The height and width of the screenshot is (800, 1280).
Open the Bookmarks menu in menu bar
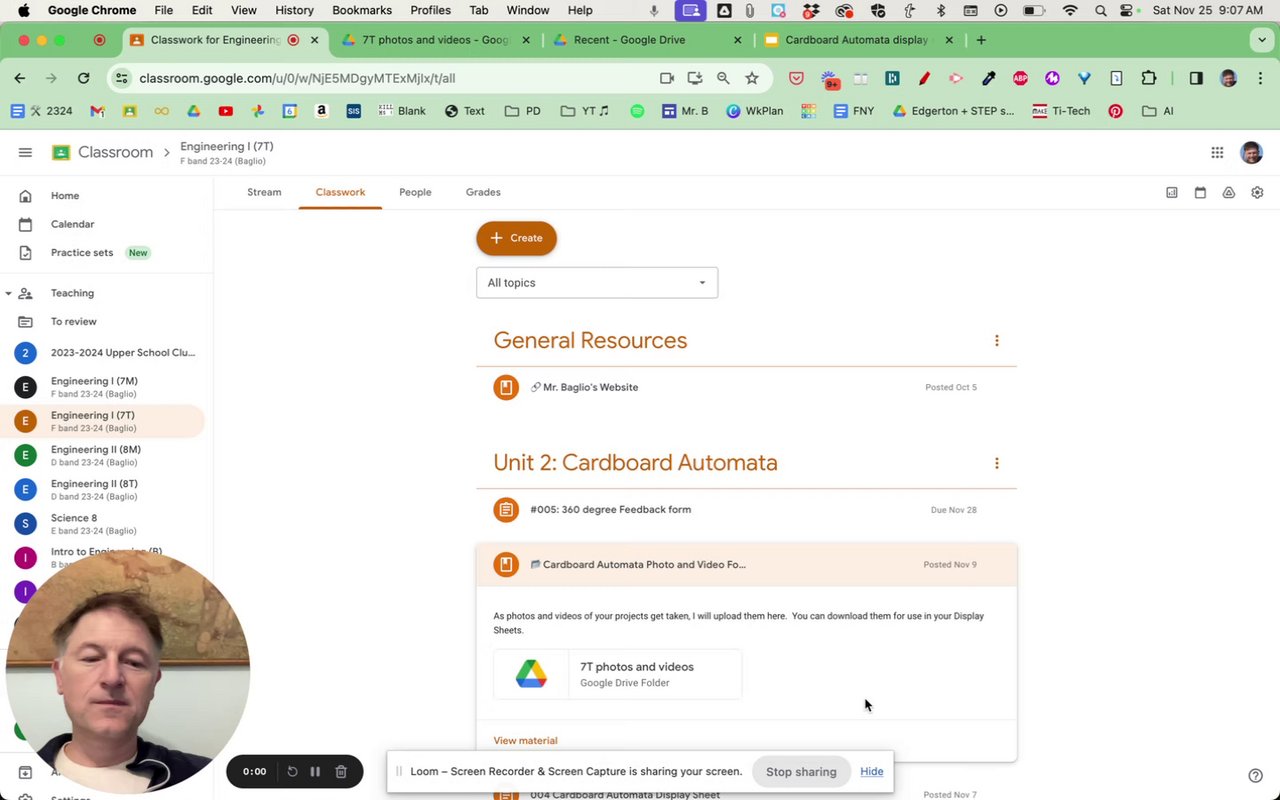[x=362, y=10]
